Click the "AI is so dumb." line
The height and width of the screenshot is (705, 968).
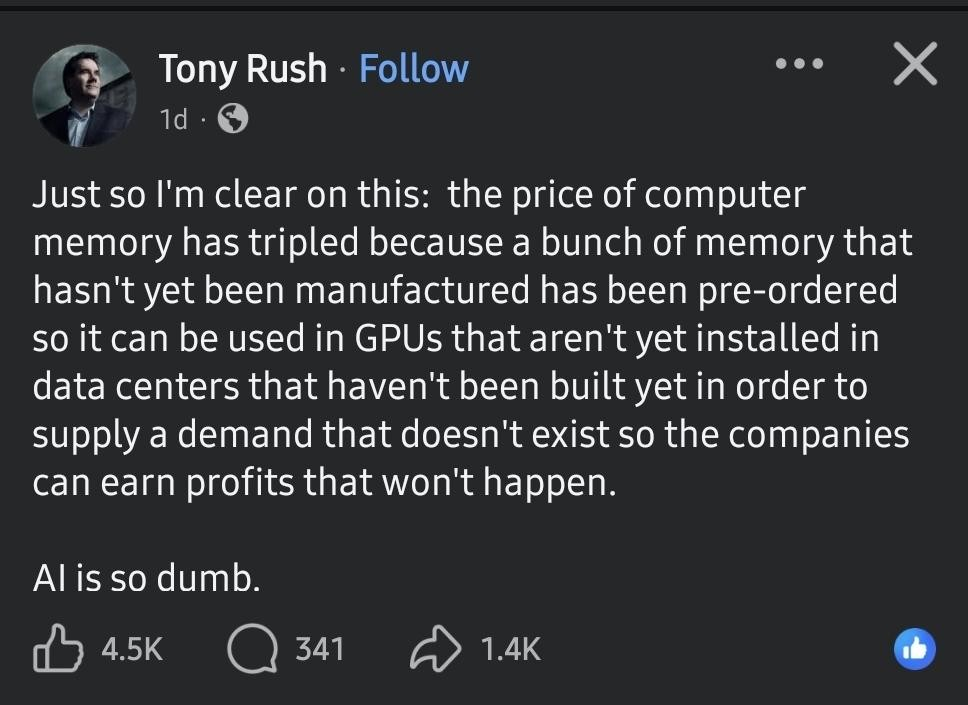pyautogui.click(x=146, y=578)
